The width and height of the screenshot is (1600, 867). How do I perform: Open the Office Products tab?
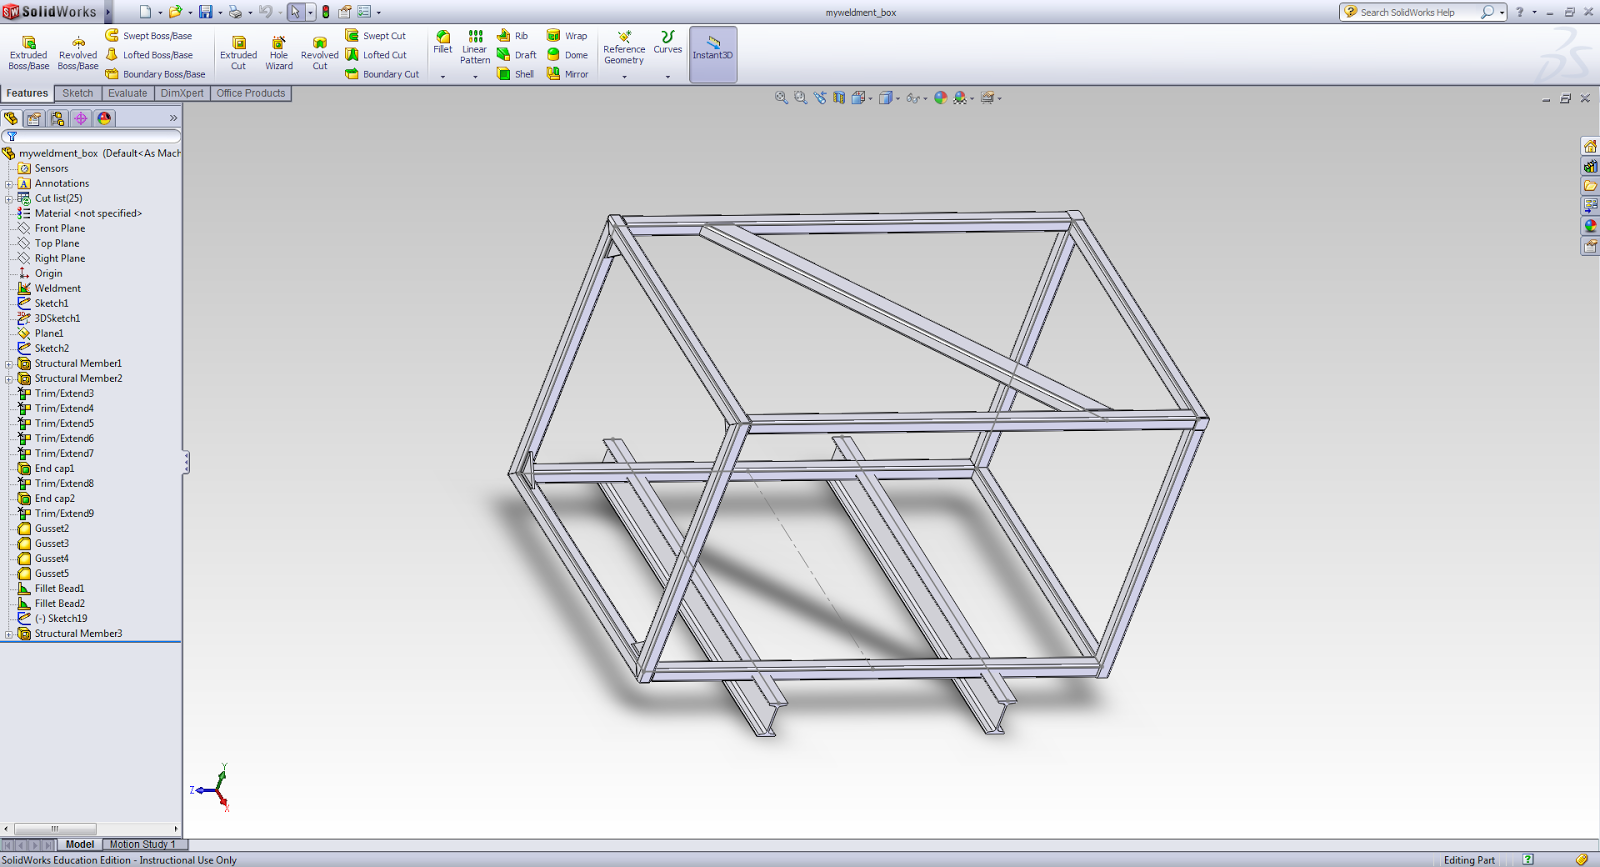[251, 93]
